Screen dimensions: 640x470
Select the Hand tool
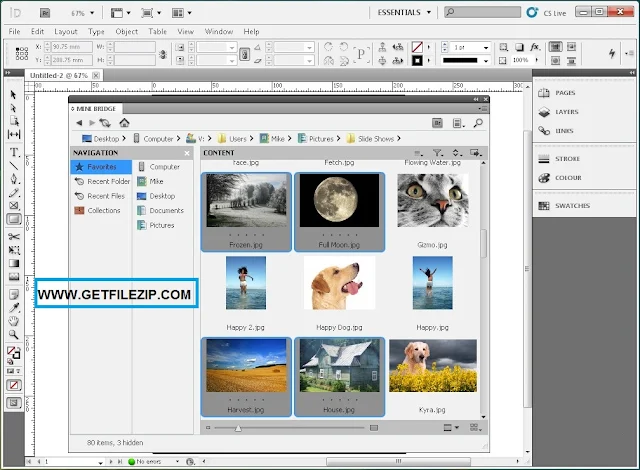point(13,321)
